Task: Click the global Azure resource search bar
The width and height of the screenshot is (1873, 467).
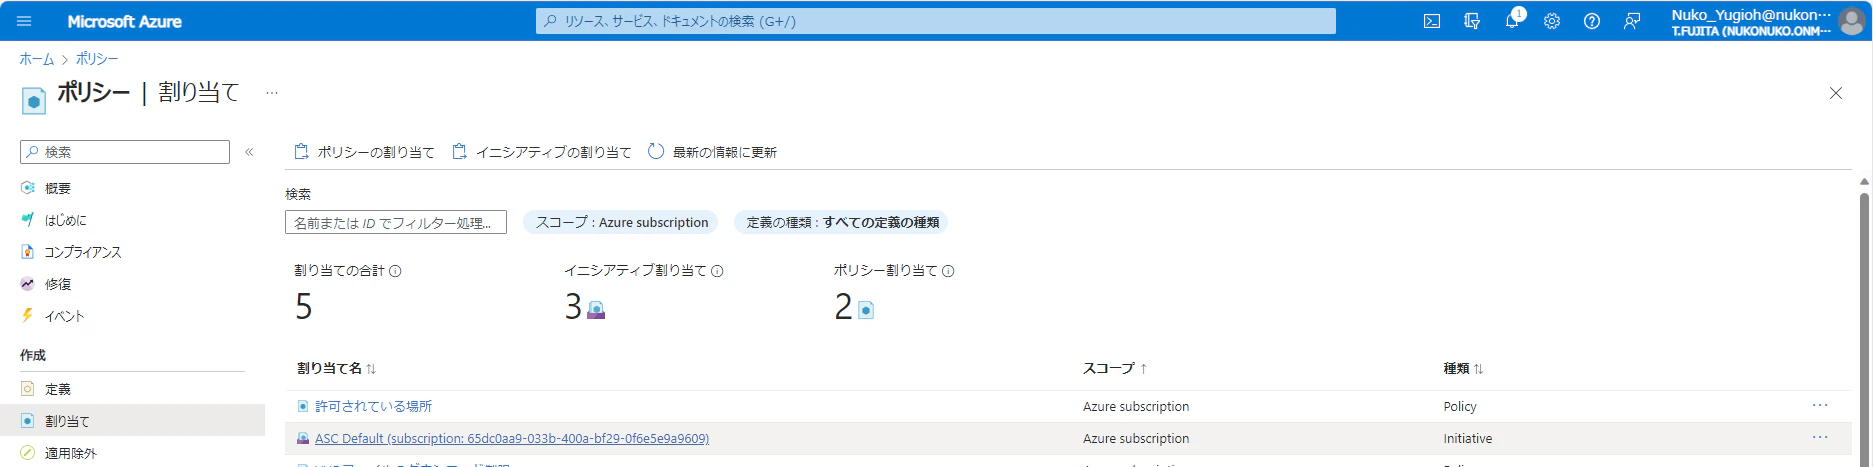Action: coord(936,21)
